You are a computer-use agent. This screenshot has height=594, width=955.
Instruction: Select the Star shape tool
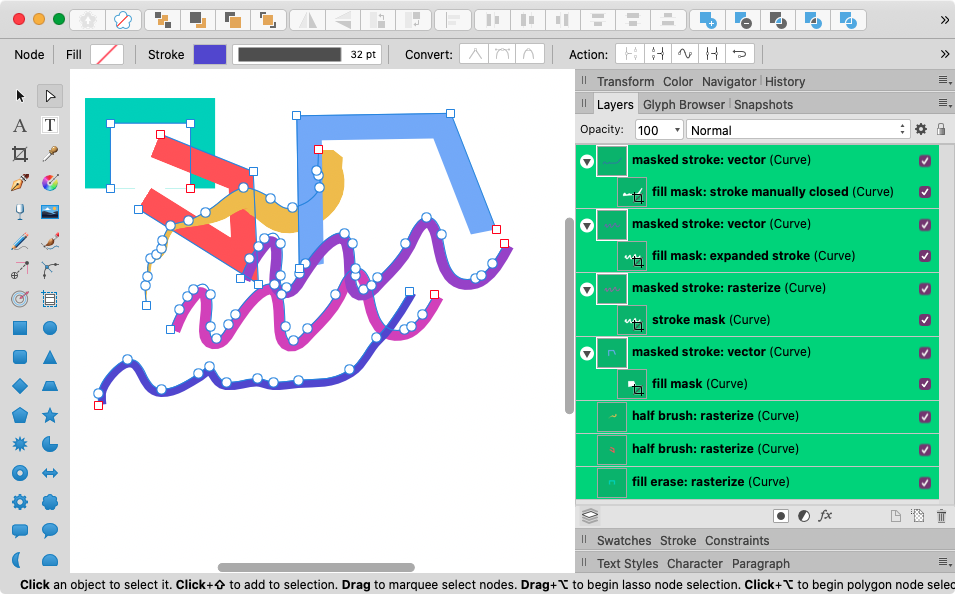click(48, 415)
